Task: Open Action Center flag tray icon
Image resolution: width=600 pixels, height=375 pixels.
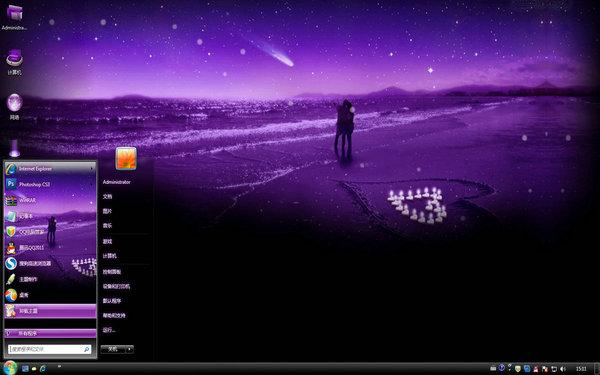Action: click(545, 368)
